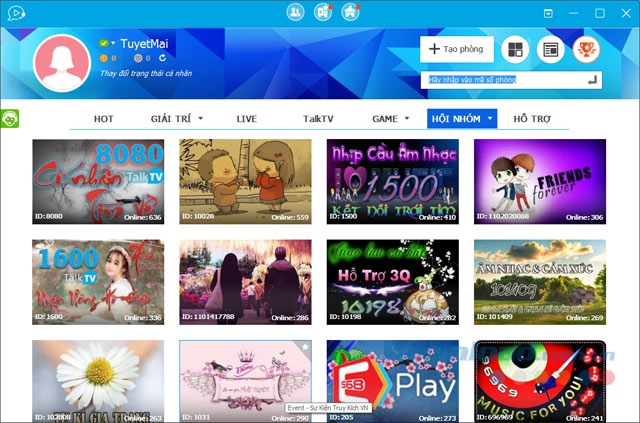Click the Tạo phòng button

tap(457, 49)
